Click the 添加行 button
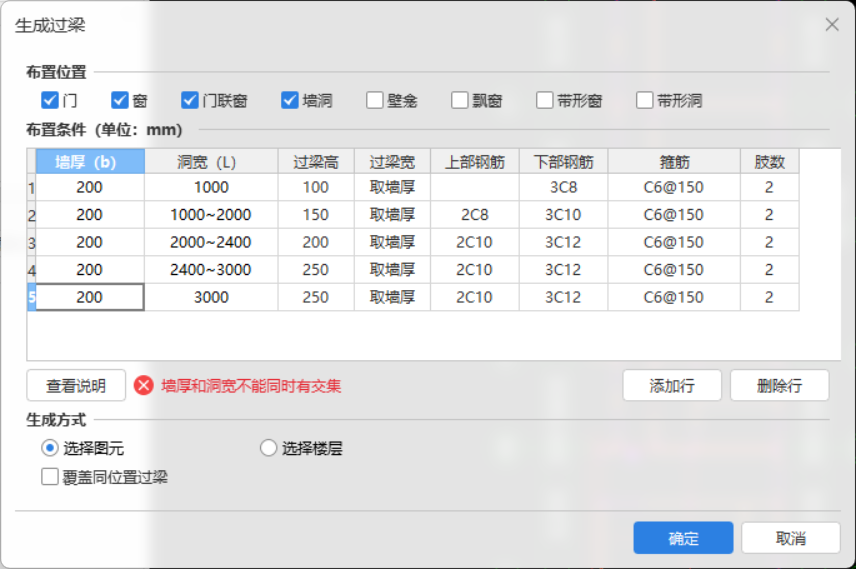Image resolution: width=856 pixels, height=569 pixels. (672, 386)
